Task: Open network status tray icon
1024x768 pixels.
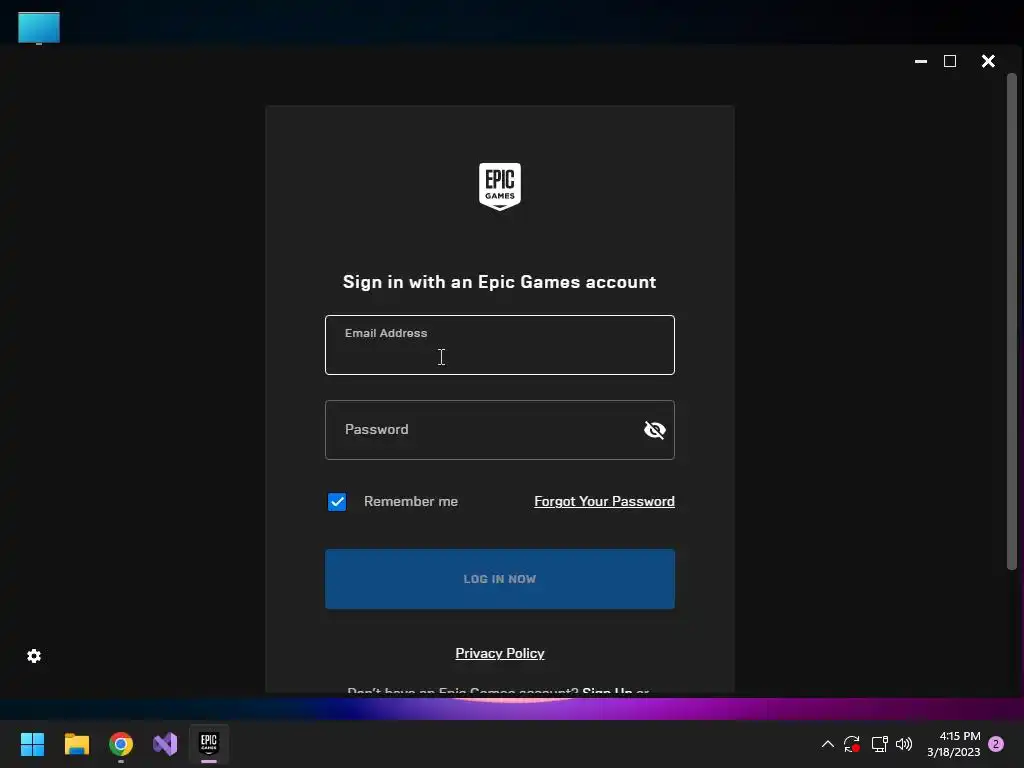Action: pos(879,744)
